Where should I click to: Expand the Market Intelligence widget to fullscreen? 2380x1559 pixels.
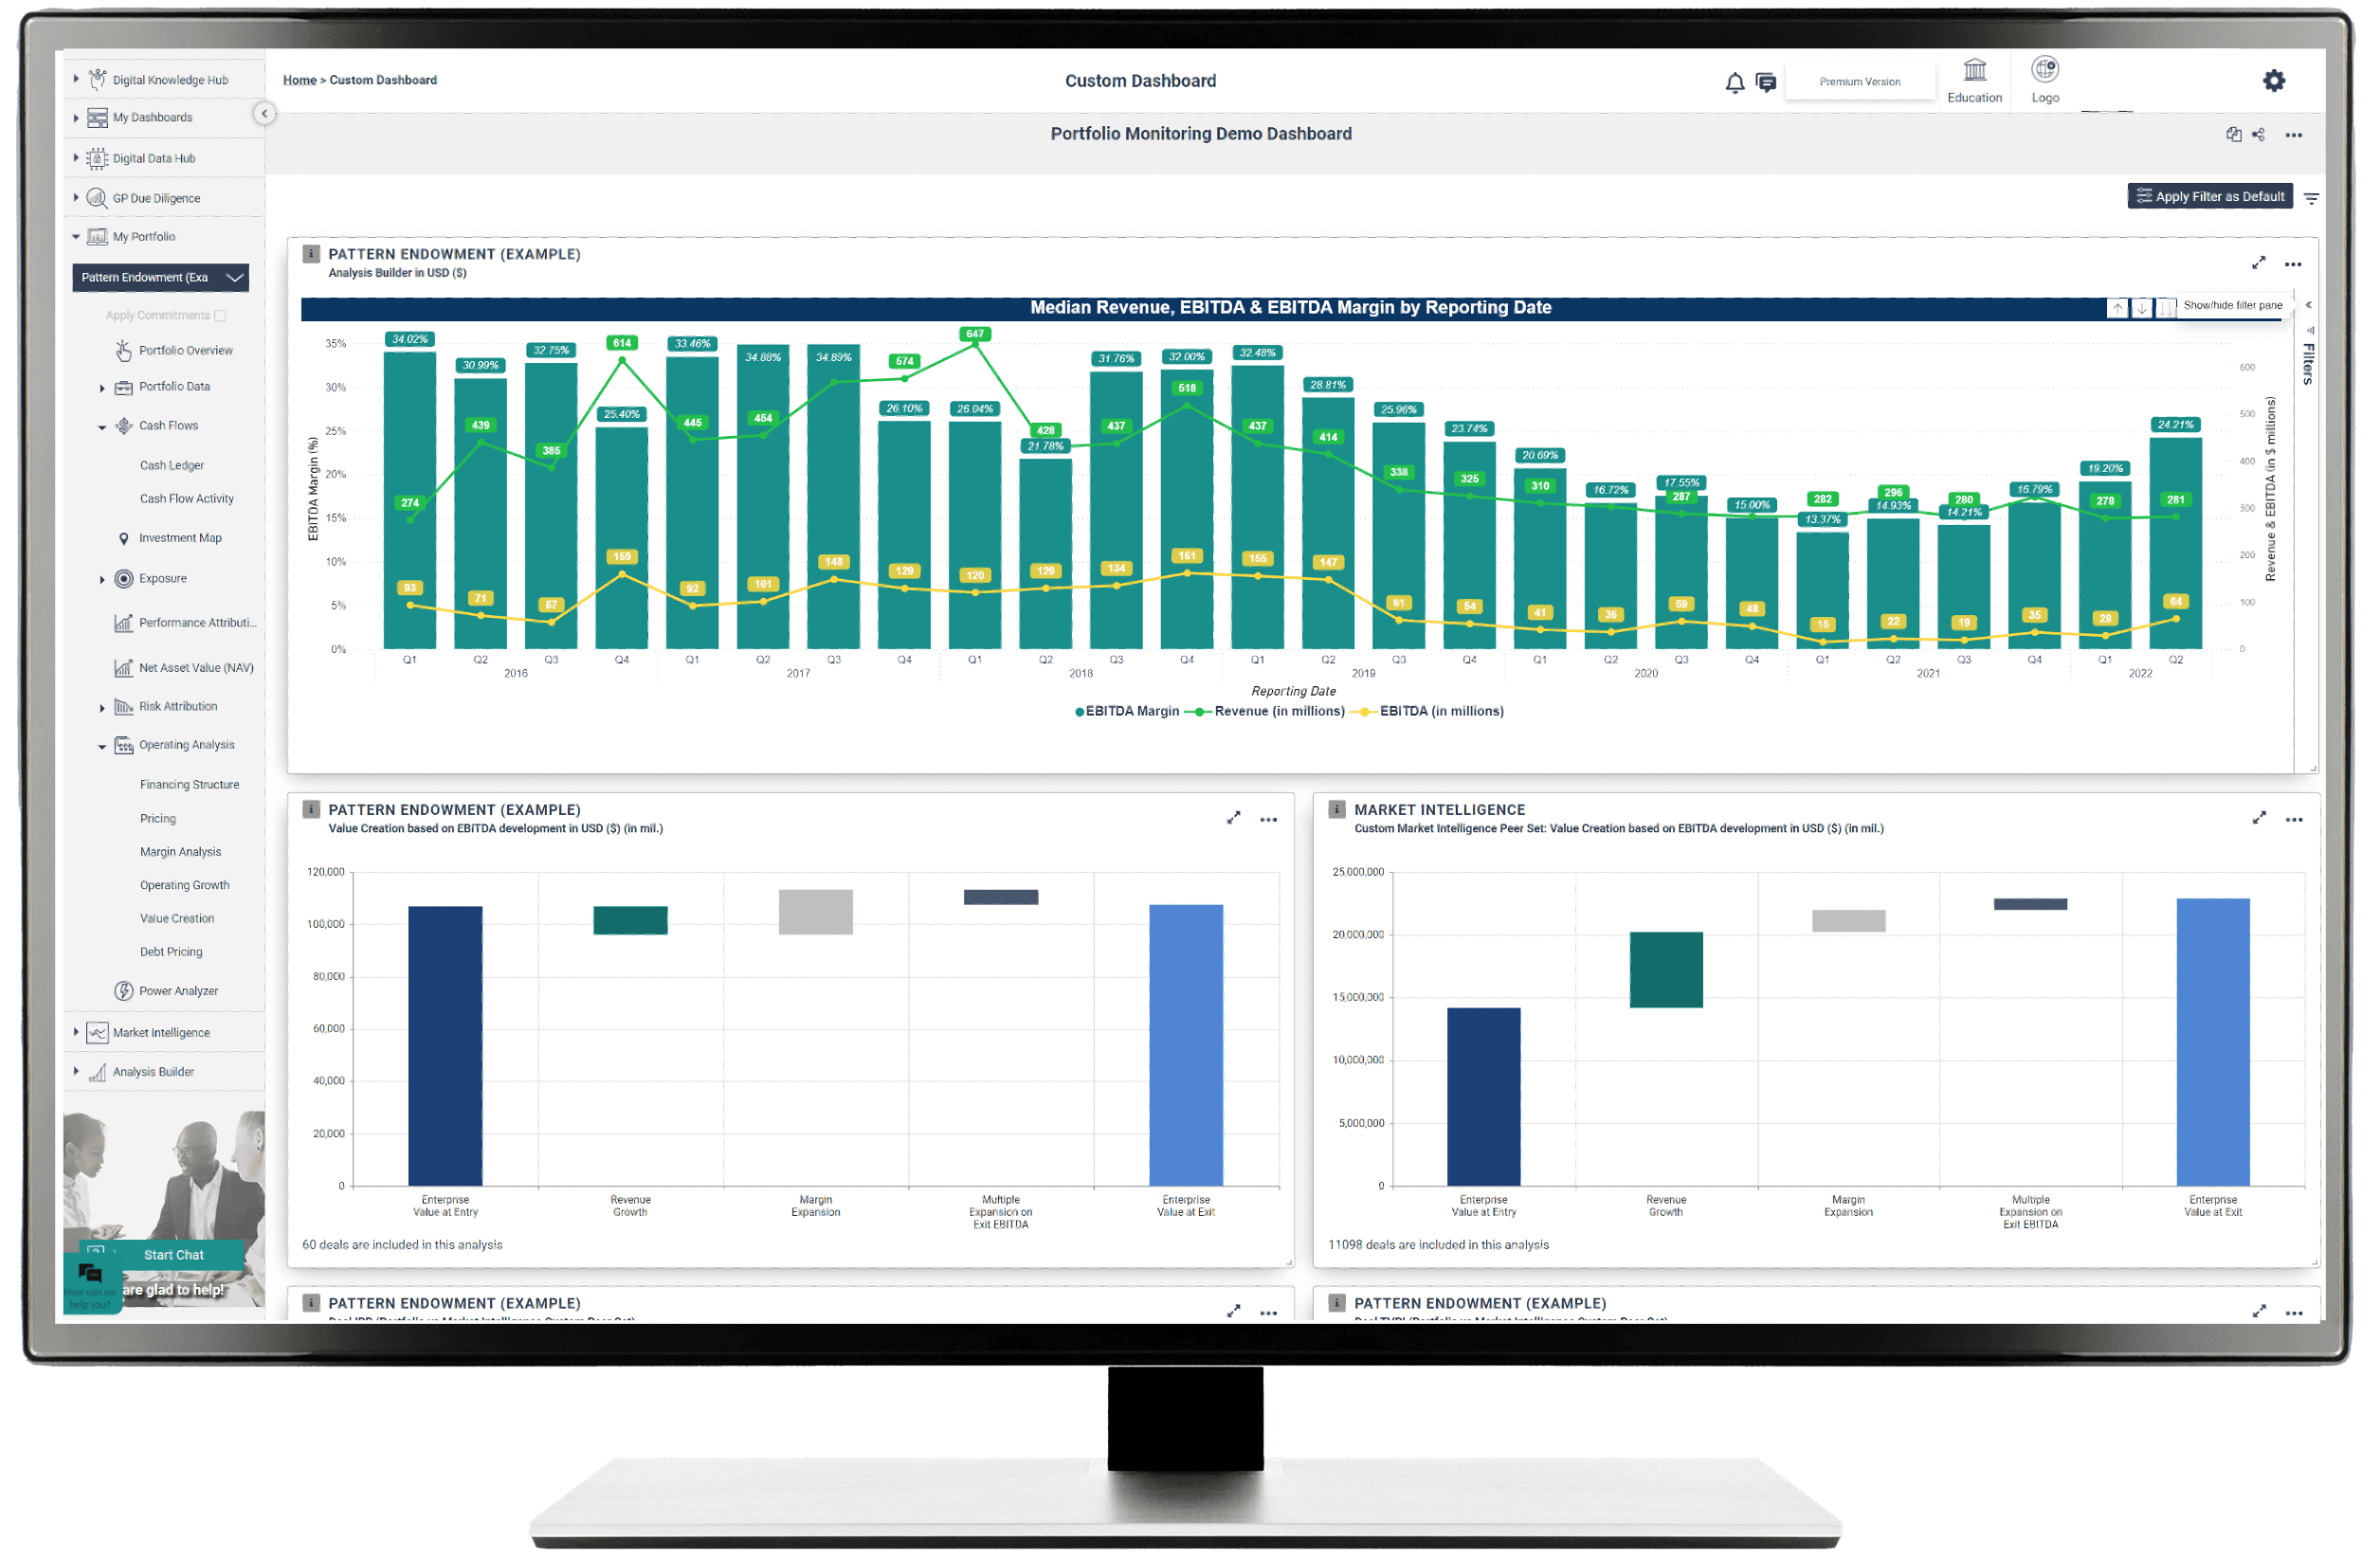point(2258,818)
